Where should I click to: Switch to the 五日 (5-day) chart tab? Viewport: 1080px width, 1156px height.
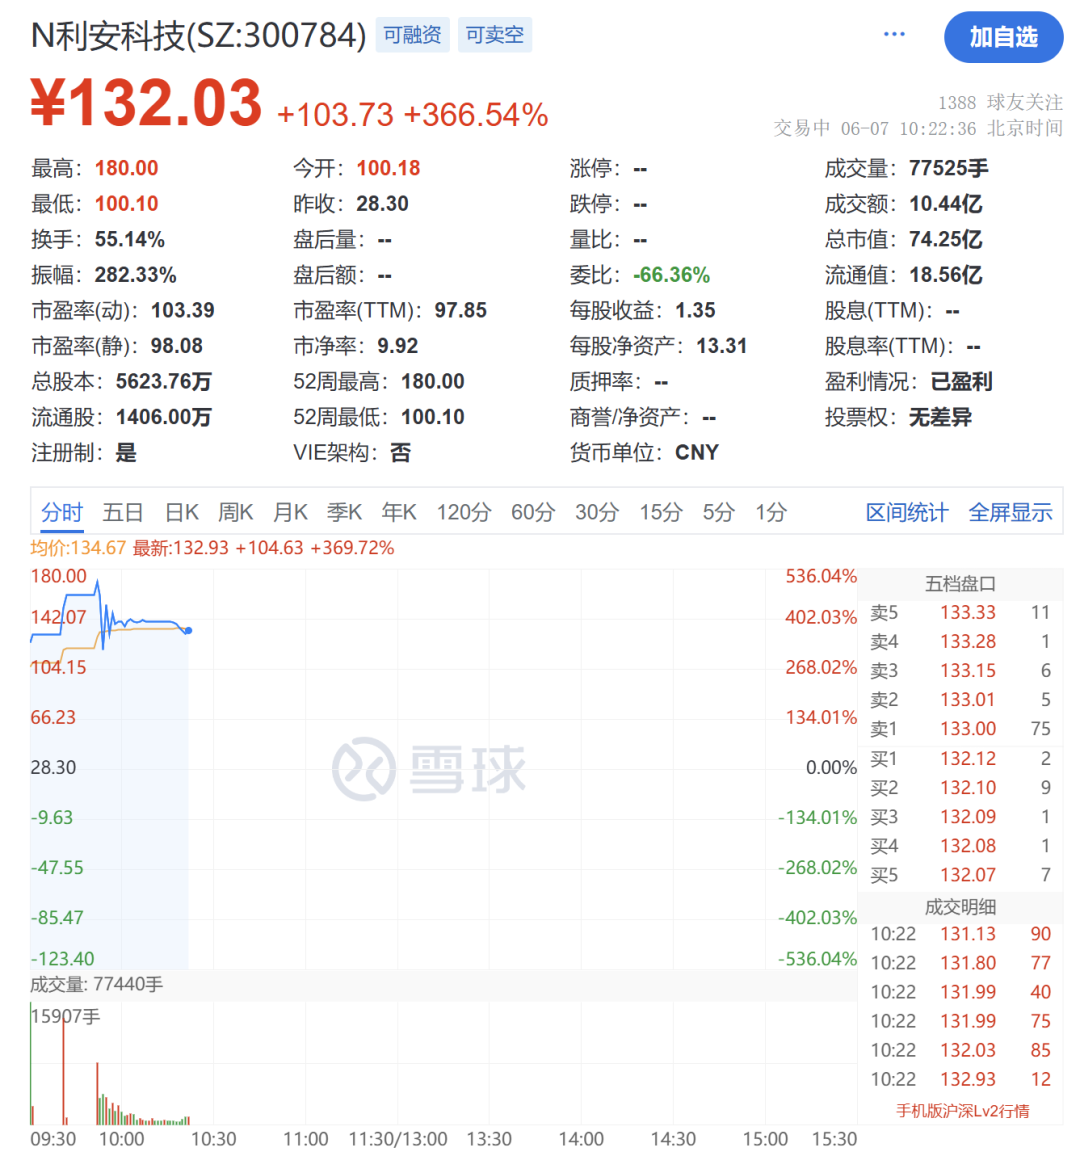[122, 512]
